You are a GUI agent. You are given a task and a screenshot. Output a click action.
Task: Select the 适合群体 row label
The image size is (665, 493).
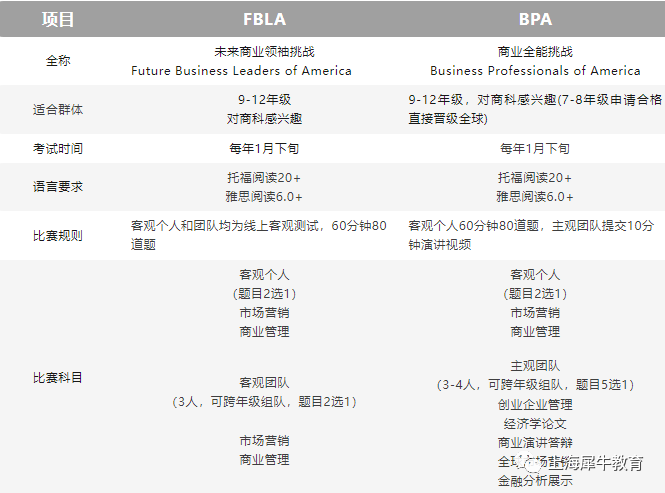click(58, 109)
